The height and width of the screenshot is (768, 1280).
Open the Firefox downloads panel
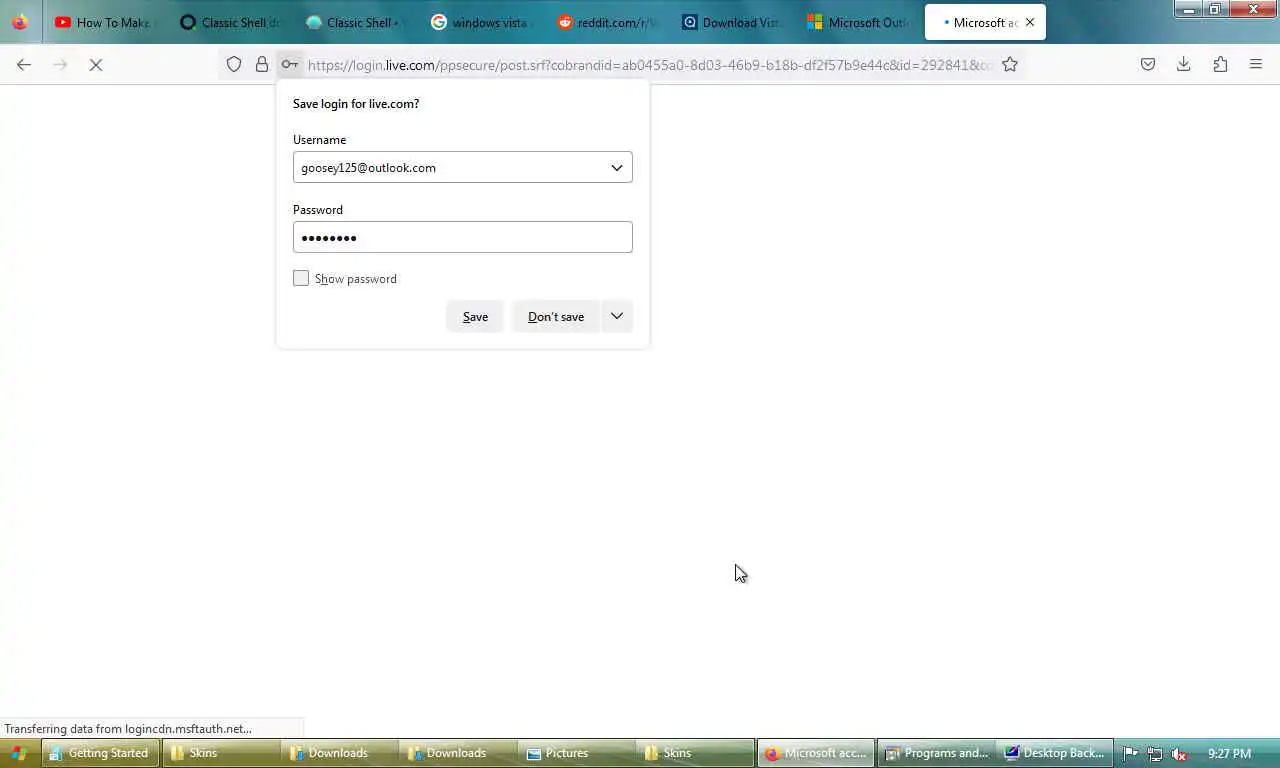[x=1184, y=64]
